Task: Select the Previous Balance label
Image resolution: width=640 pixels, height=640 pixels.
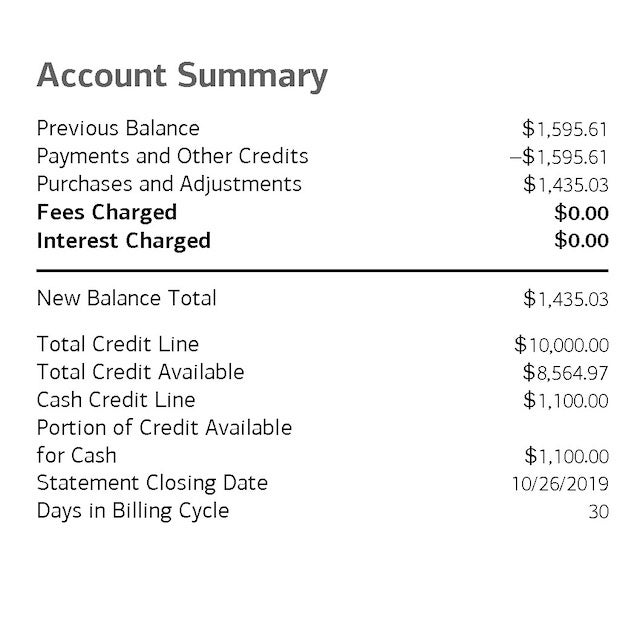Action: 118,128
